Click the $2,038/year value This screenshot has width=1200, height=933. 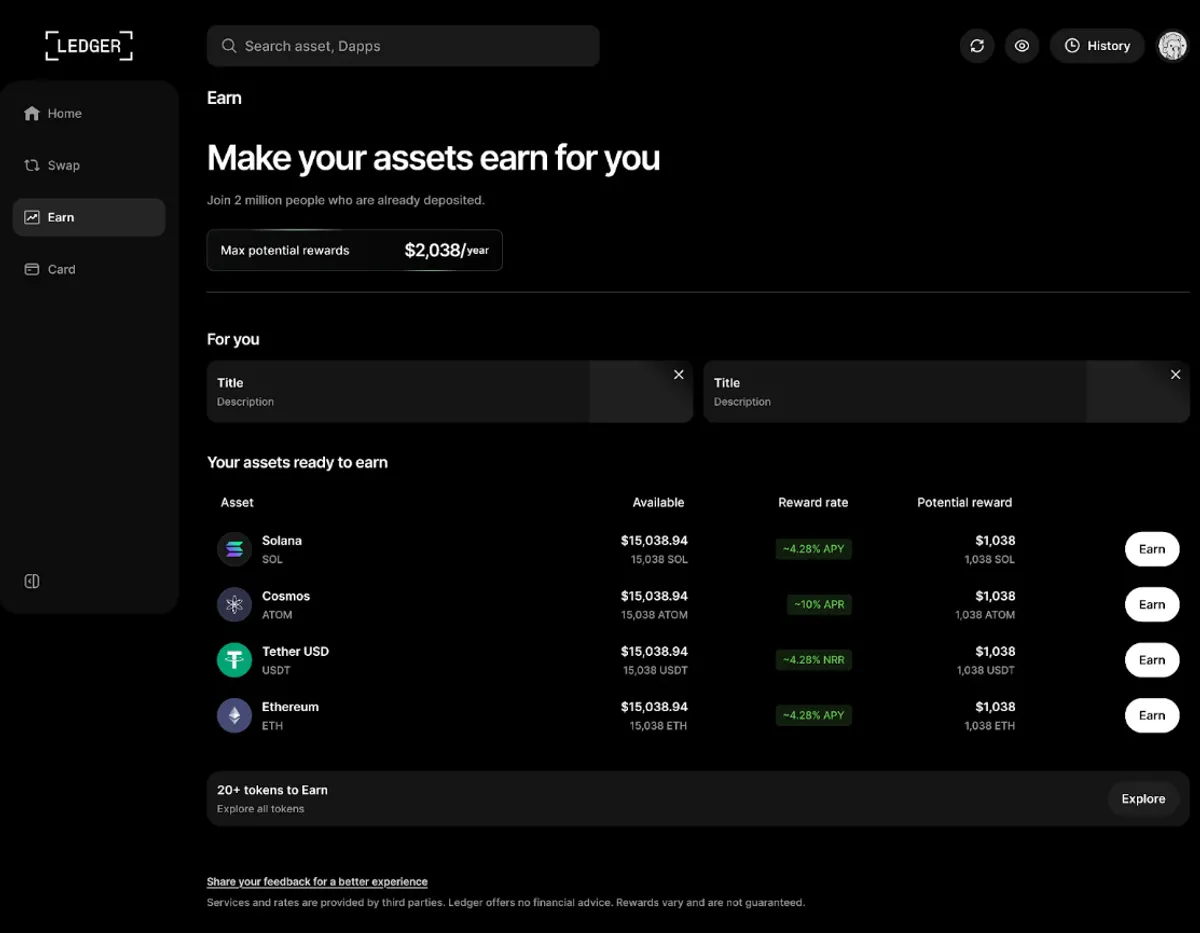(x=447, y=250)
